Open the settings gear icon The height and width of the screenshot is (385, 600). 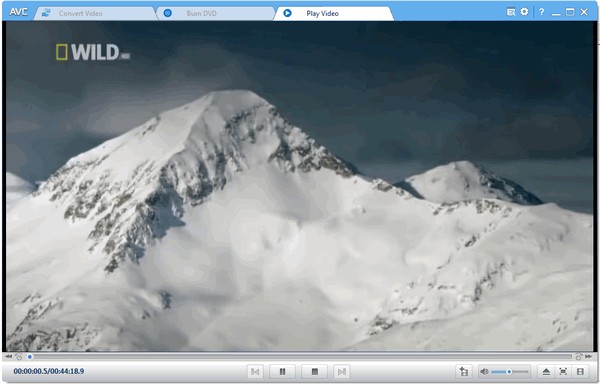tap(524, 11)
